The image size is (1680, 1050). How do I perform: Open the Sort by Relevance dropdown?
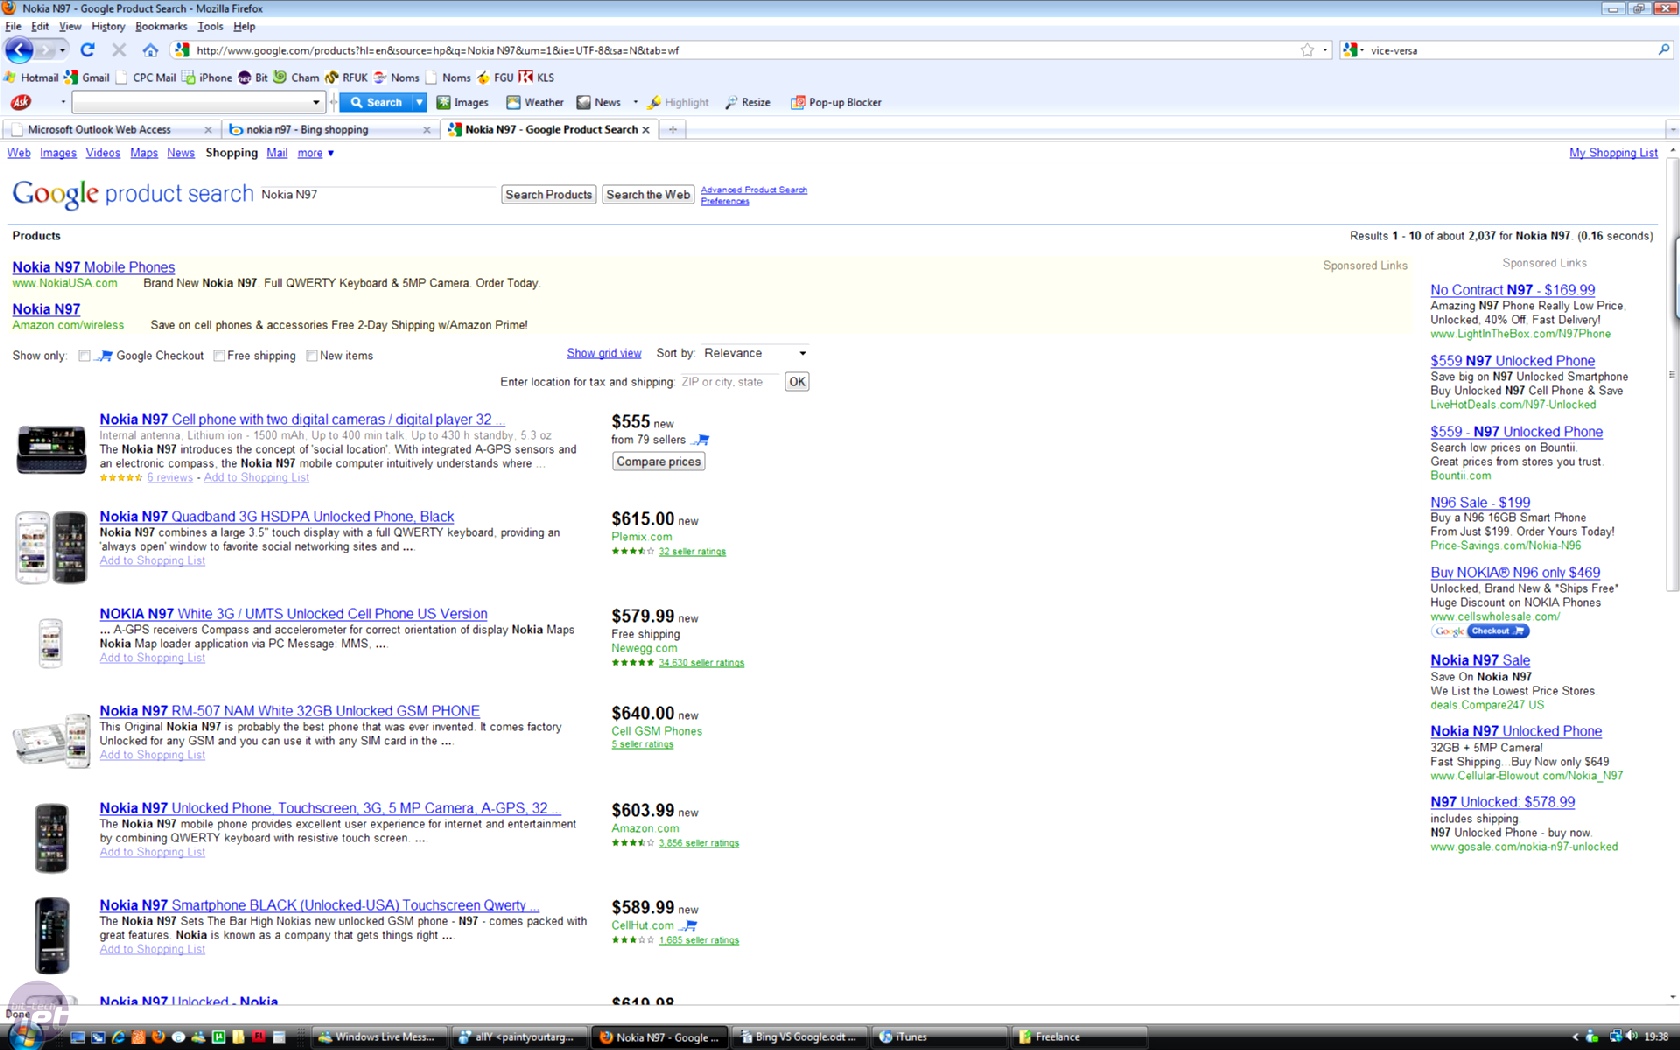coord(754,353)
